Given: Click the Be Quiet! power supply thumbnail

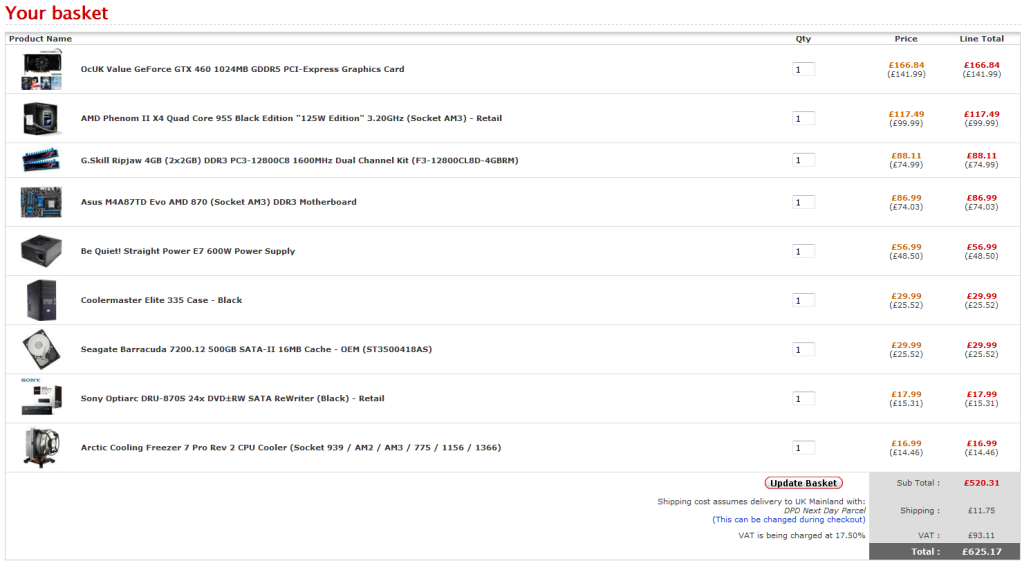Looking at the screenshot, I should pos(42,251).
